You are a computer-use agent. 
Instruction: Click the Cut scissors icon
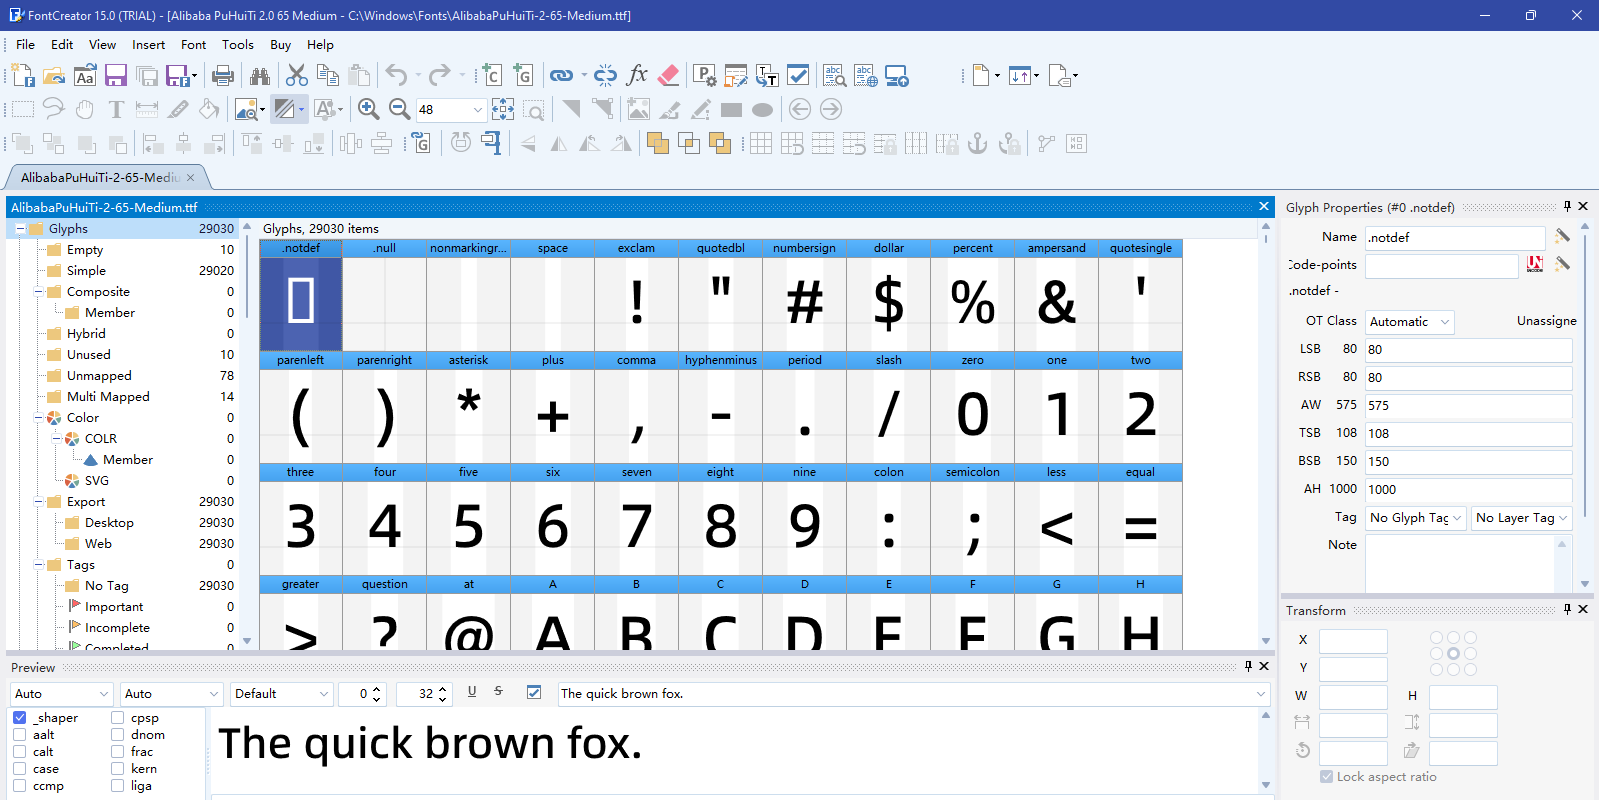[x=296, y=76]
